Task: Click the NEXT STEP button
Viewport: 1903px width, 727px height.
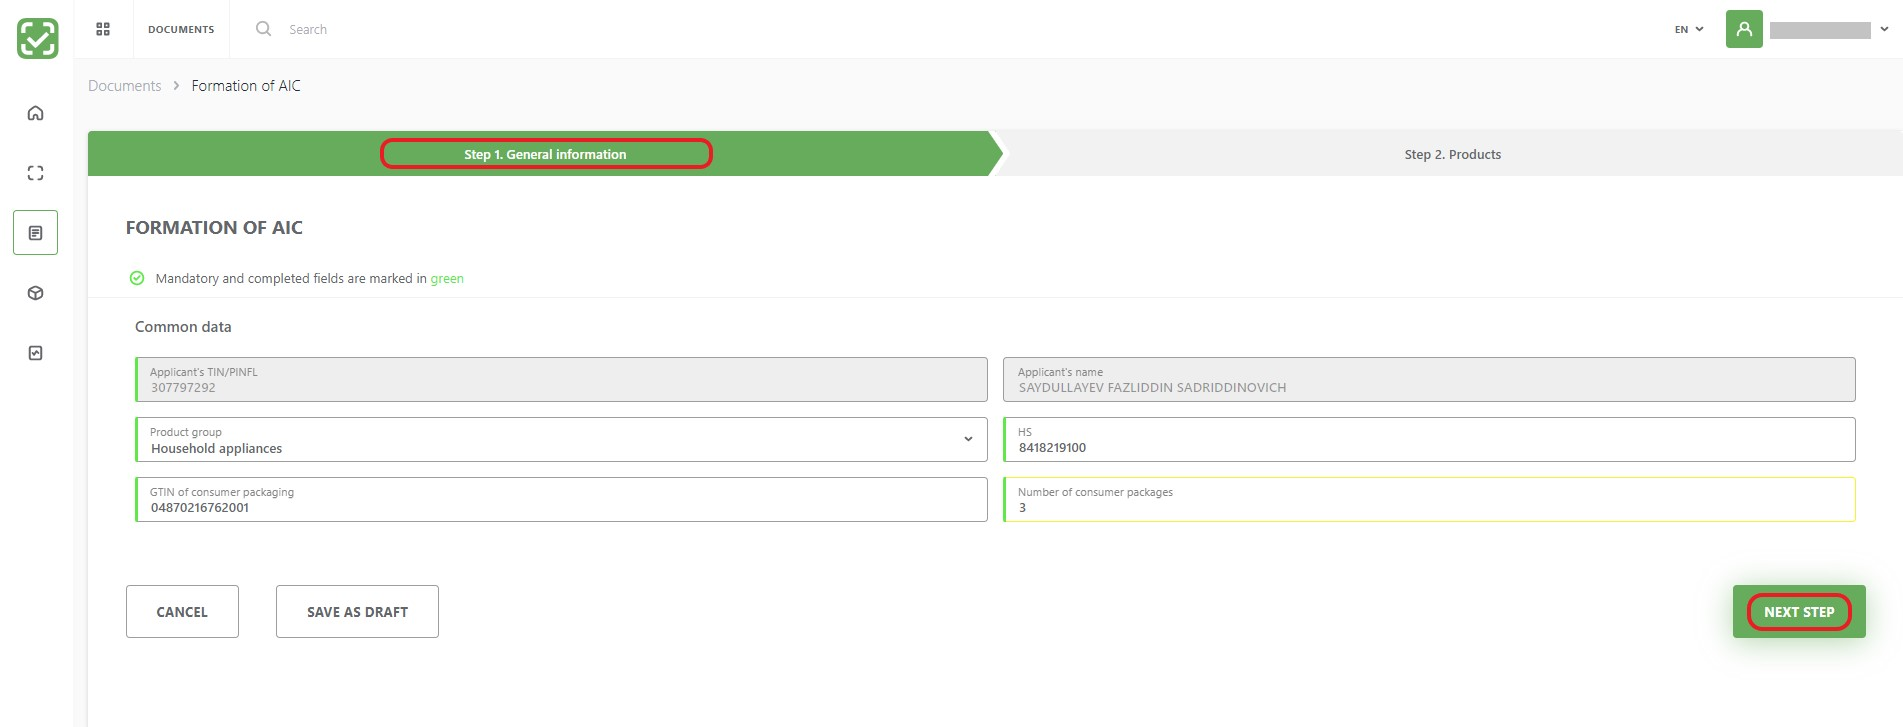Action: pyautogui.click(x=1799, y=612)
